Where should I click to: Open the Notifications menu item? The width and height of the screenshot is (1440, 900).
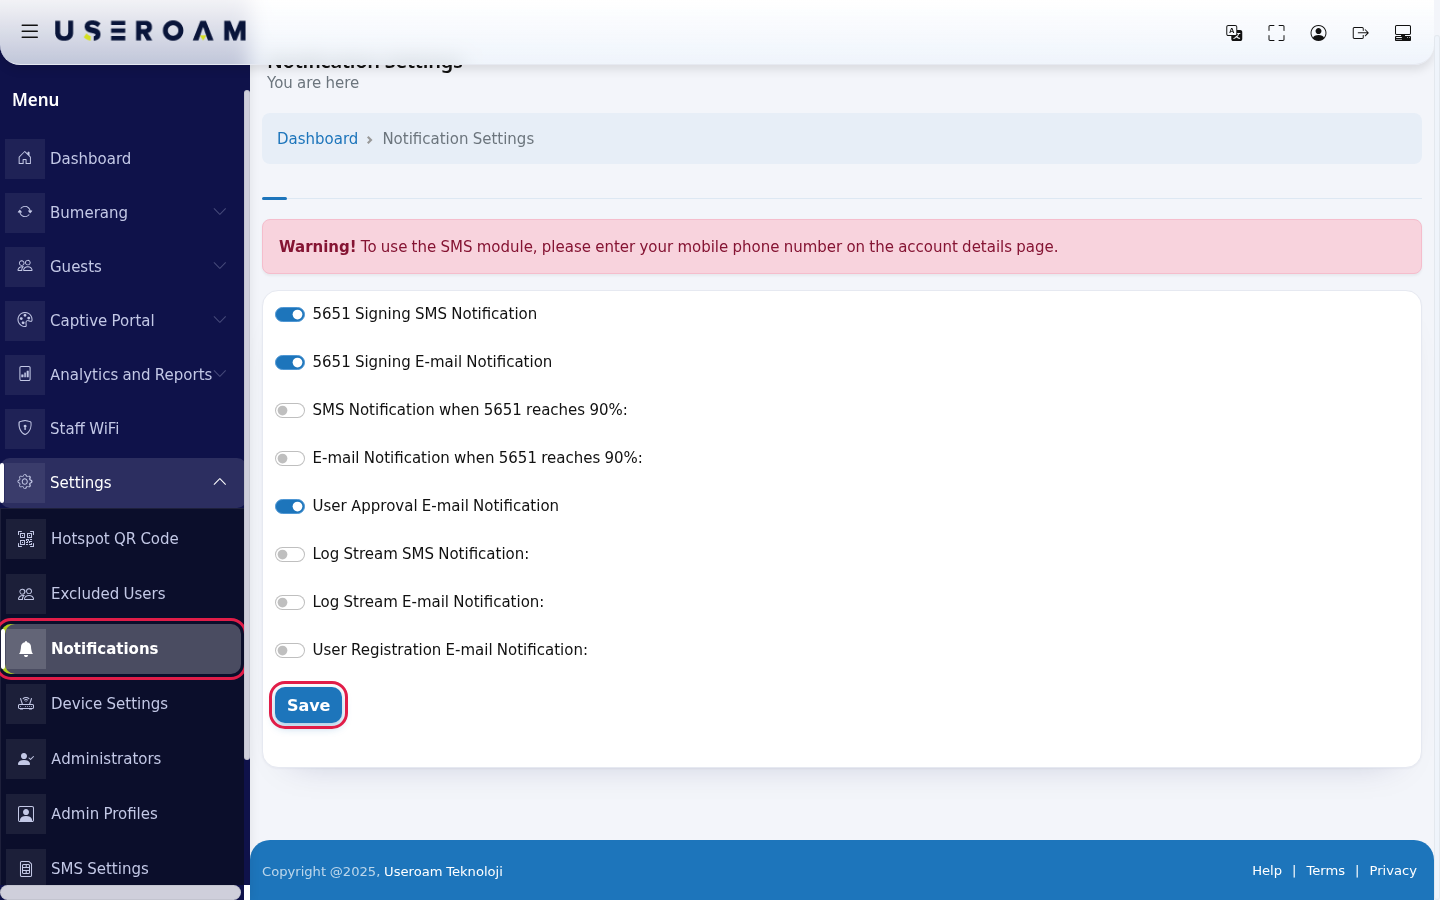click(122, 649)
